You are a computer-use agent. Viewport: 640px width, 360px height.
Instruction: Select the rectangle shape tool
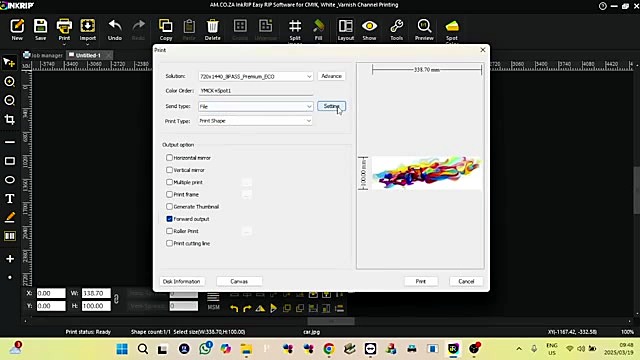click(x=9, y=161)
